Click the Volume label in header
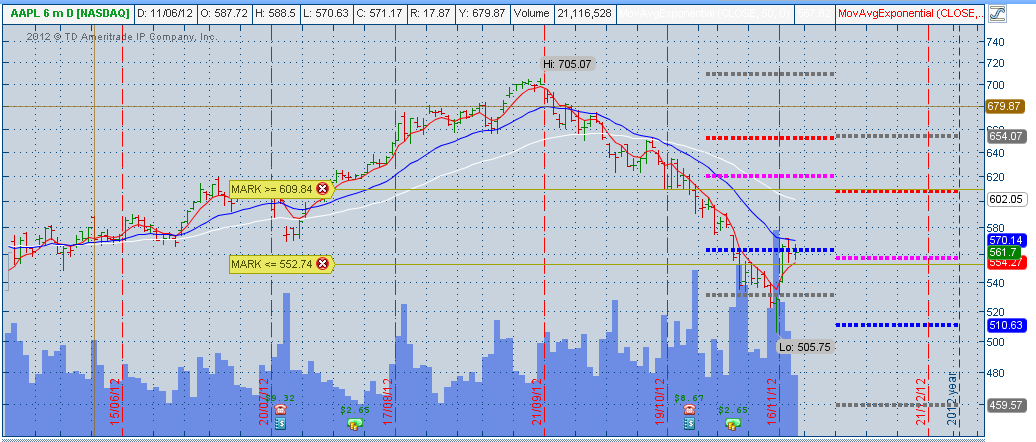This screenshot has height=442, width=1036. point(531,13)
